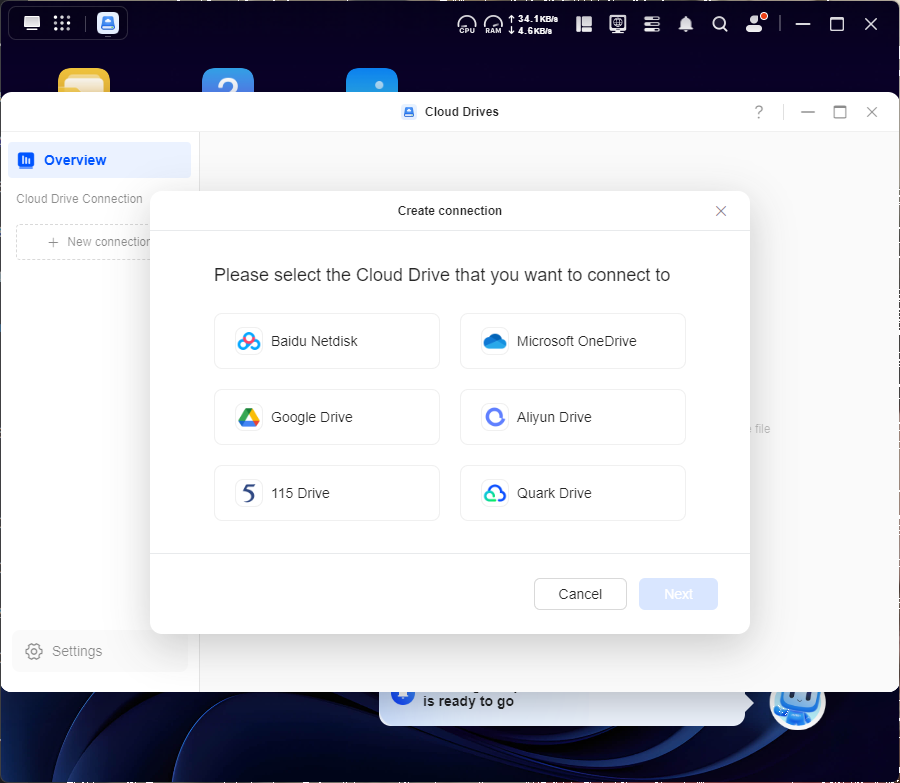Pick the Aliyun Drive option
900x783 pixels.
[572, 417]
